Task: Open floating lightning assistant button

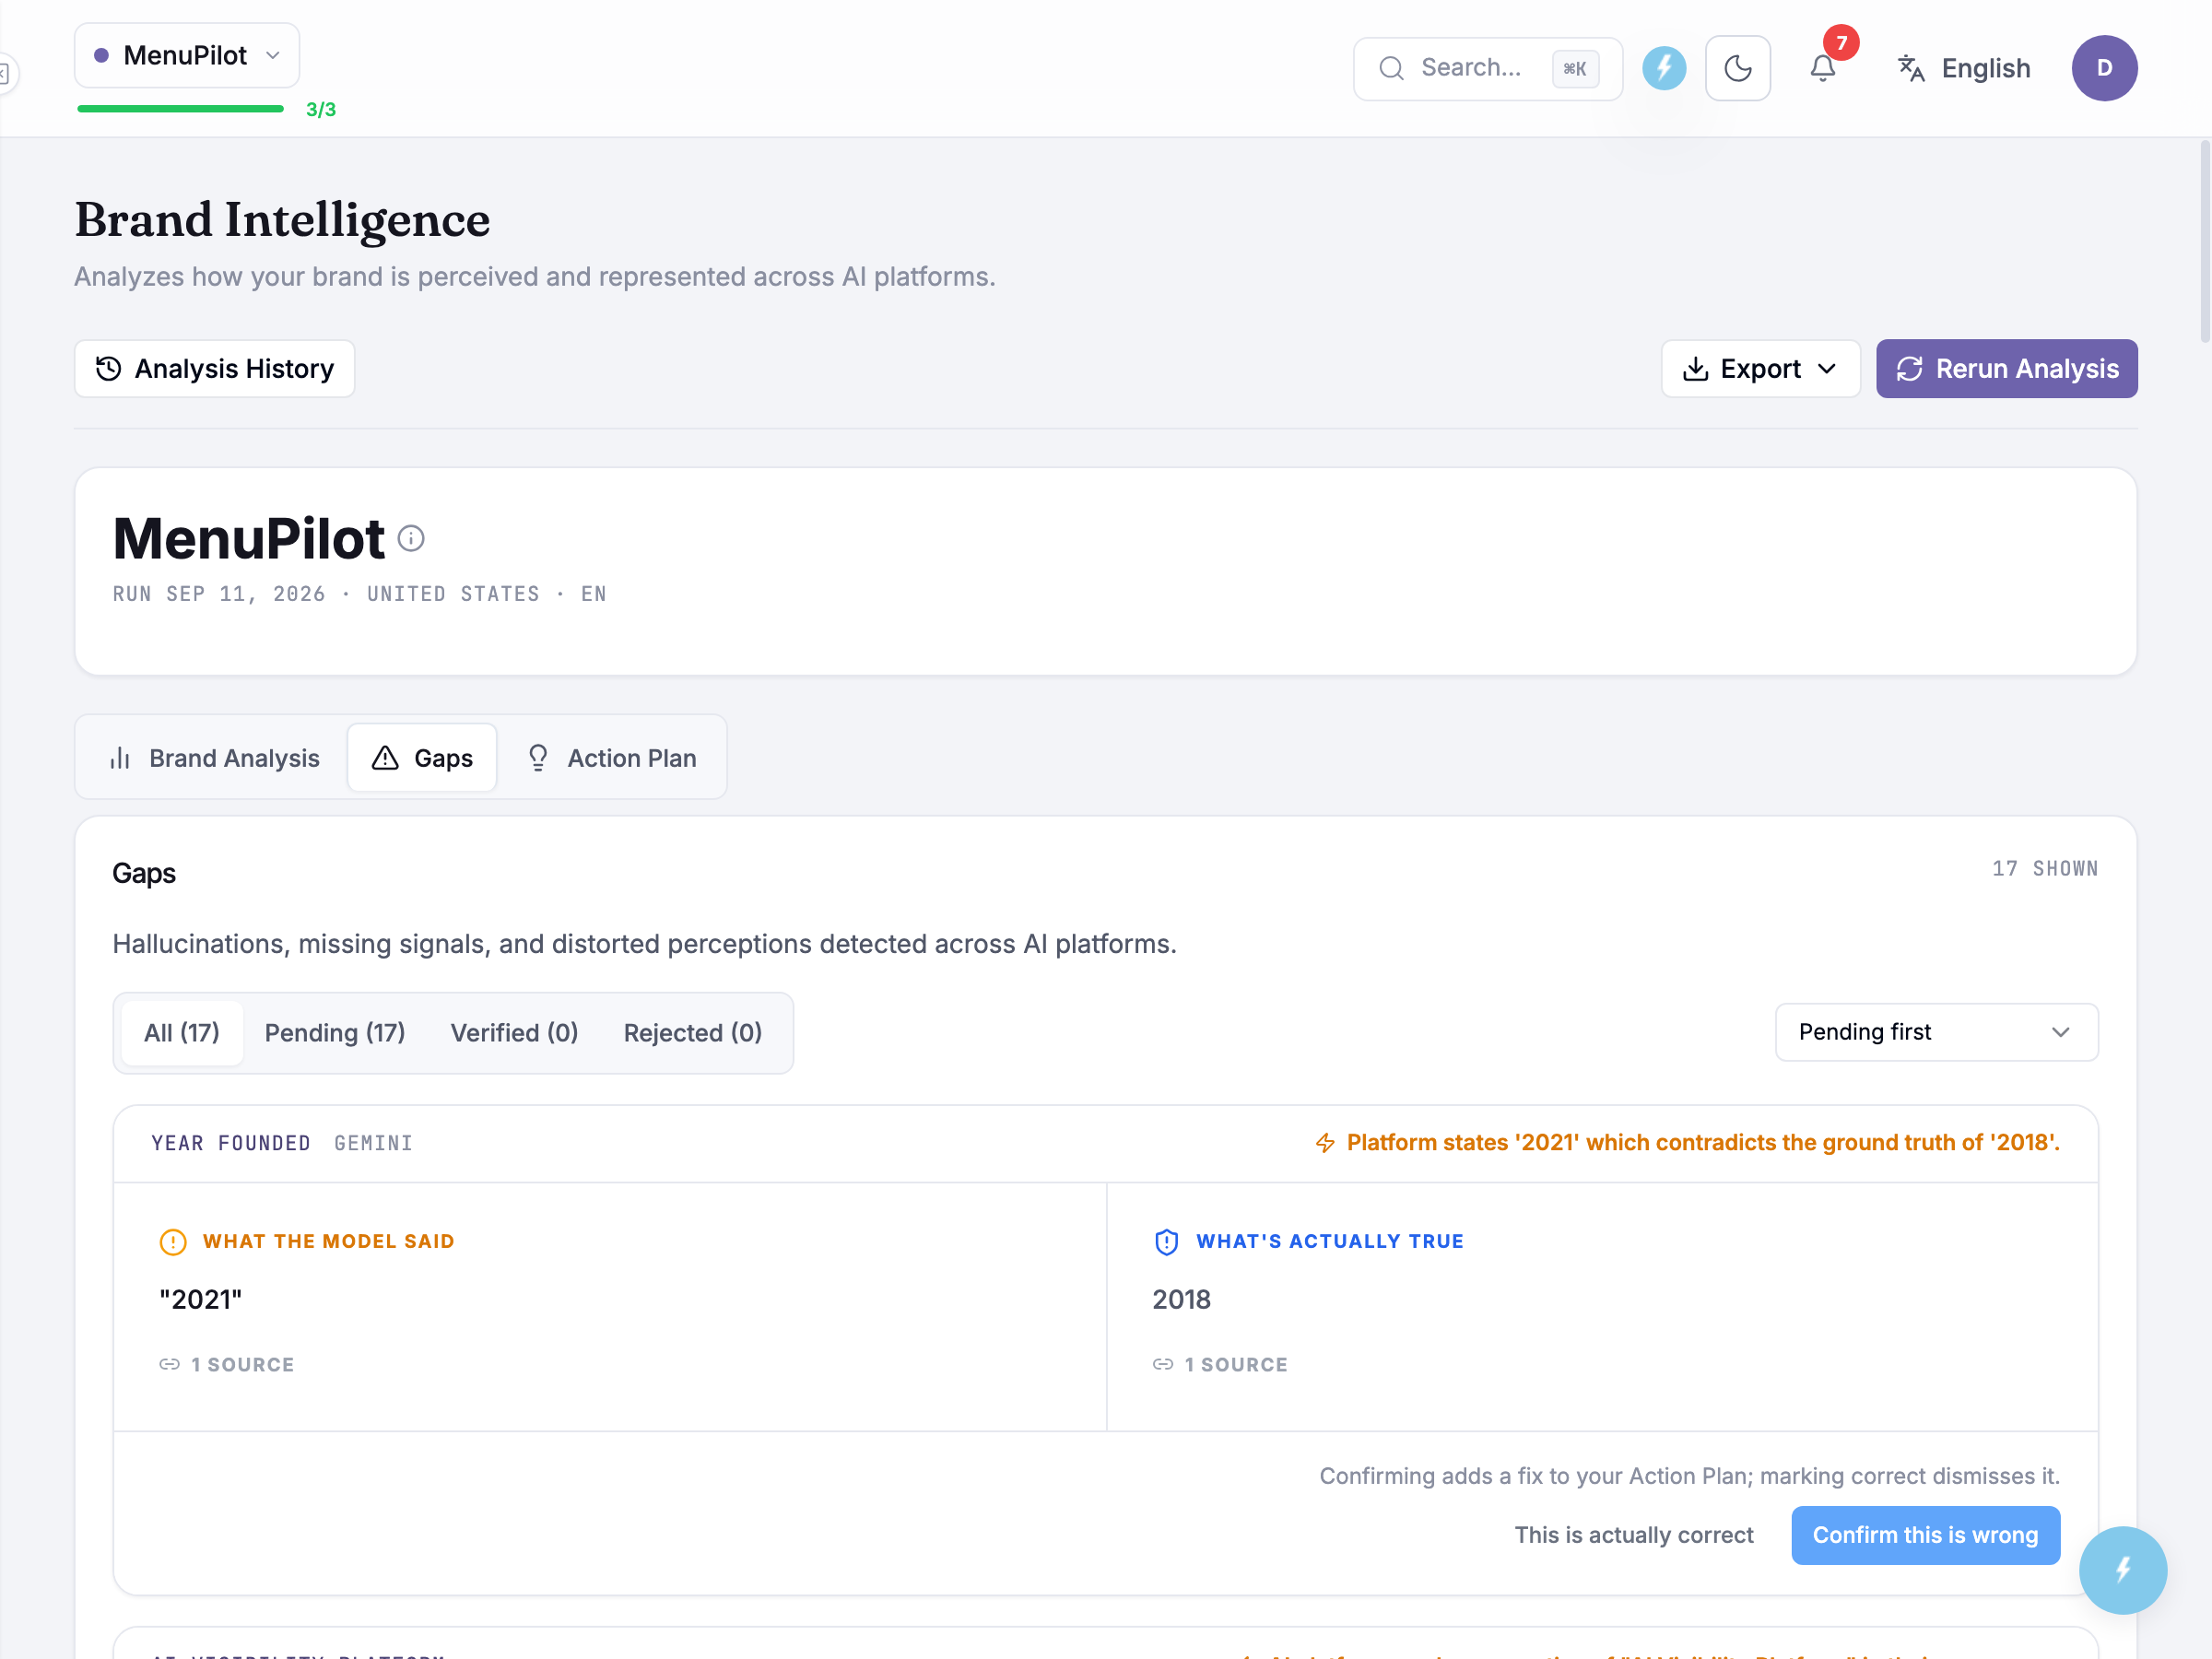Action: (2123, 1570)
